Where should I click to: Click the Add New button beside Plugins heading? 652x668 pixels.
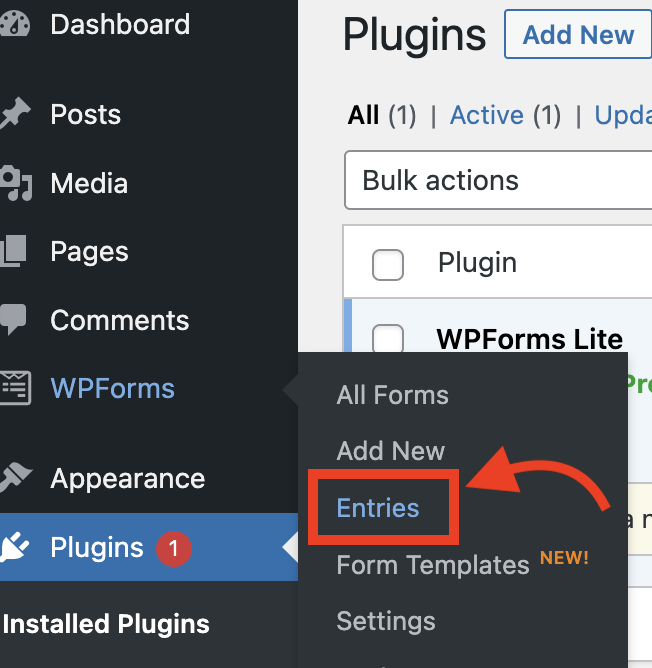pyautogui.click(x=578, y=35)
